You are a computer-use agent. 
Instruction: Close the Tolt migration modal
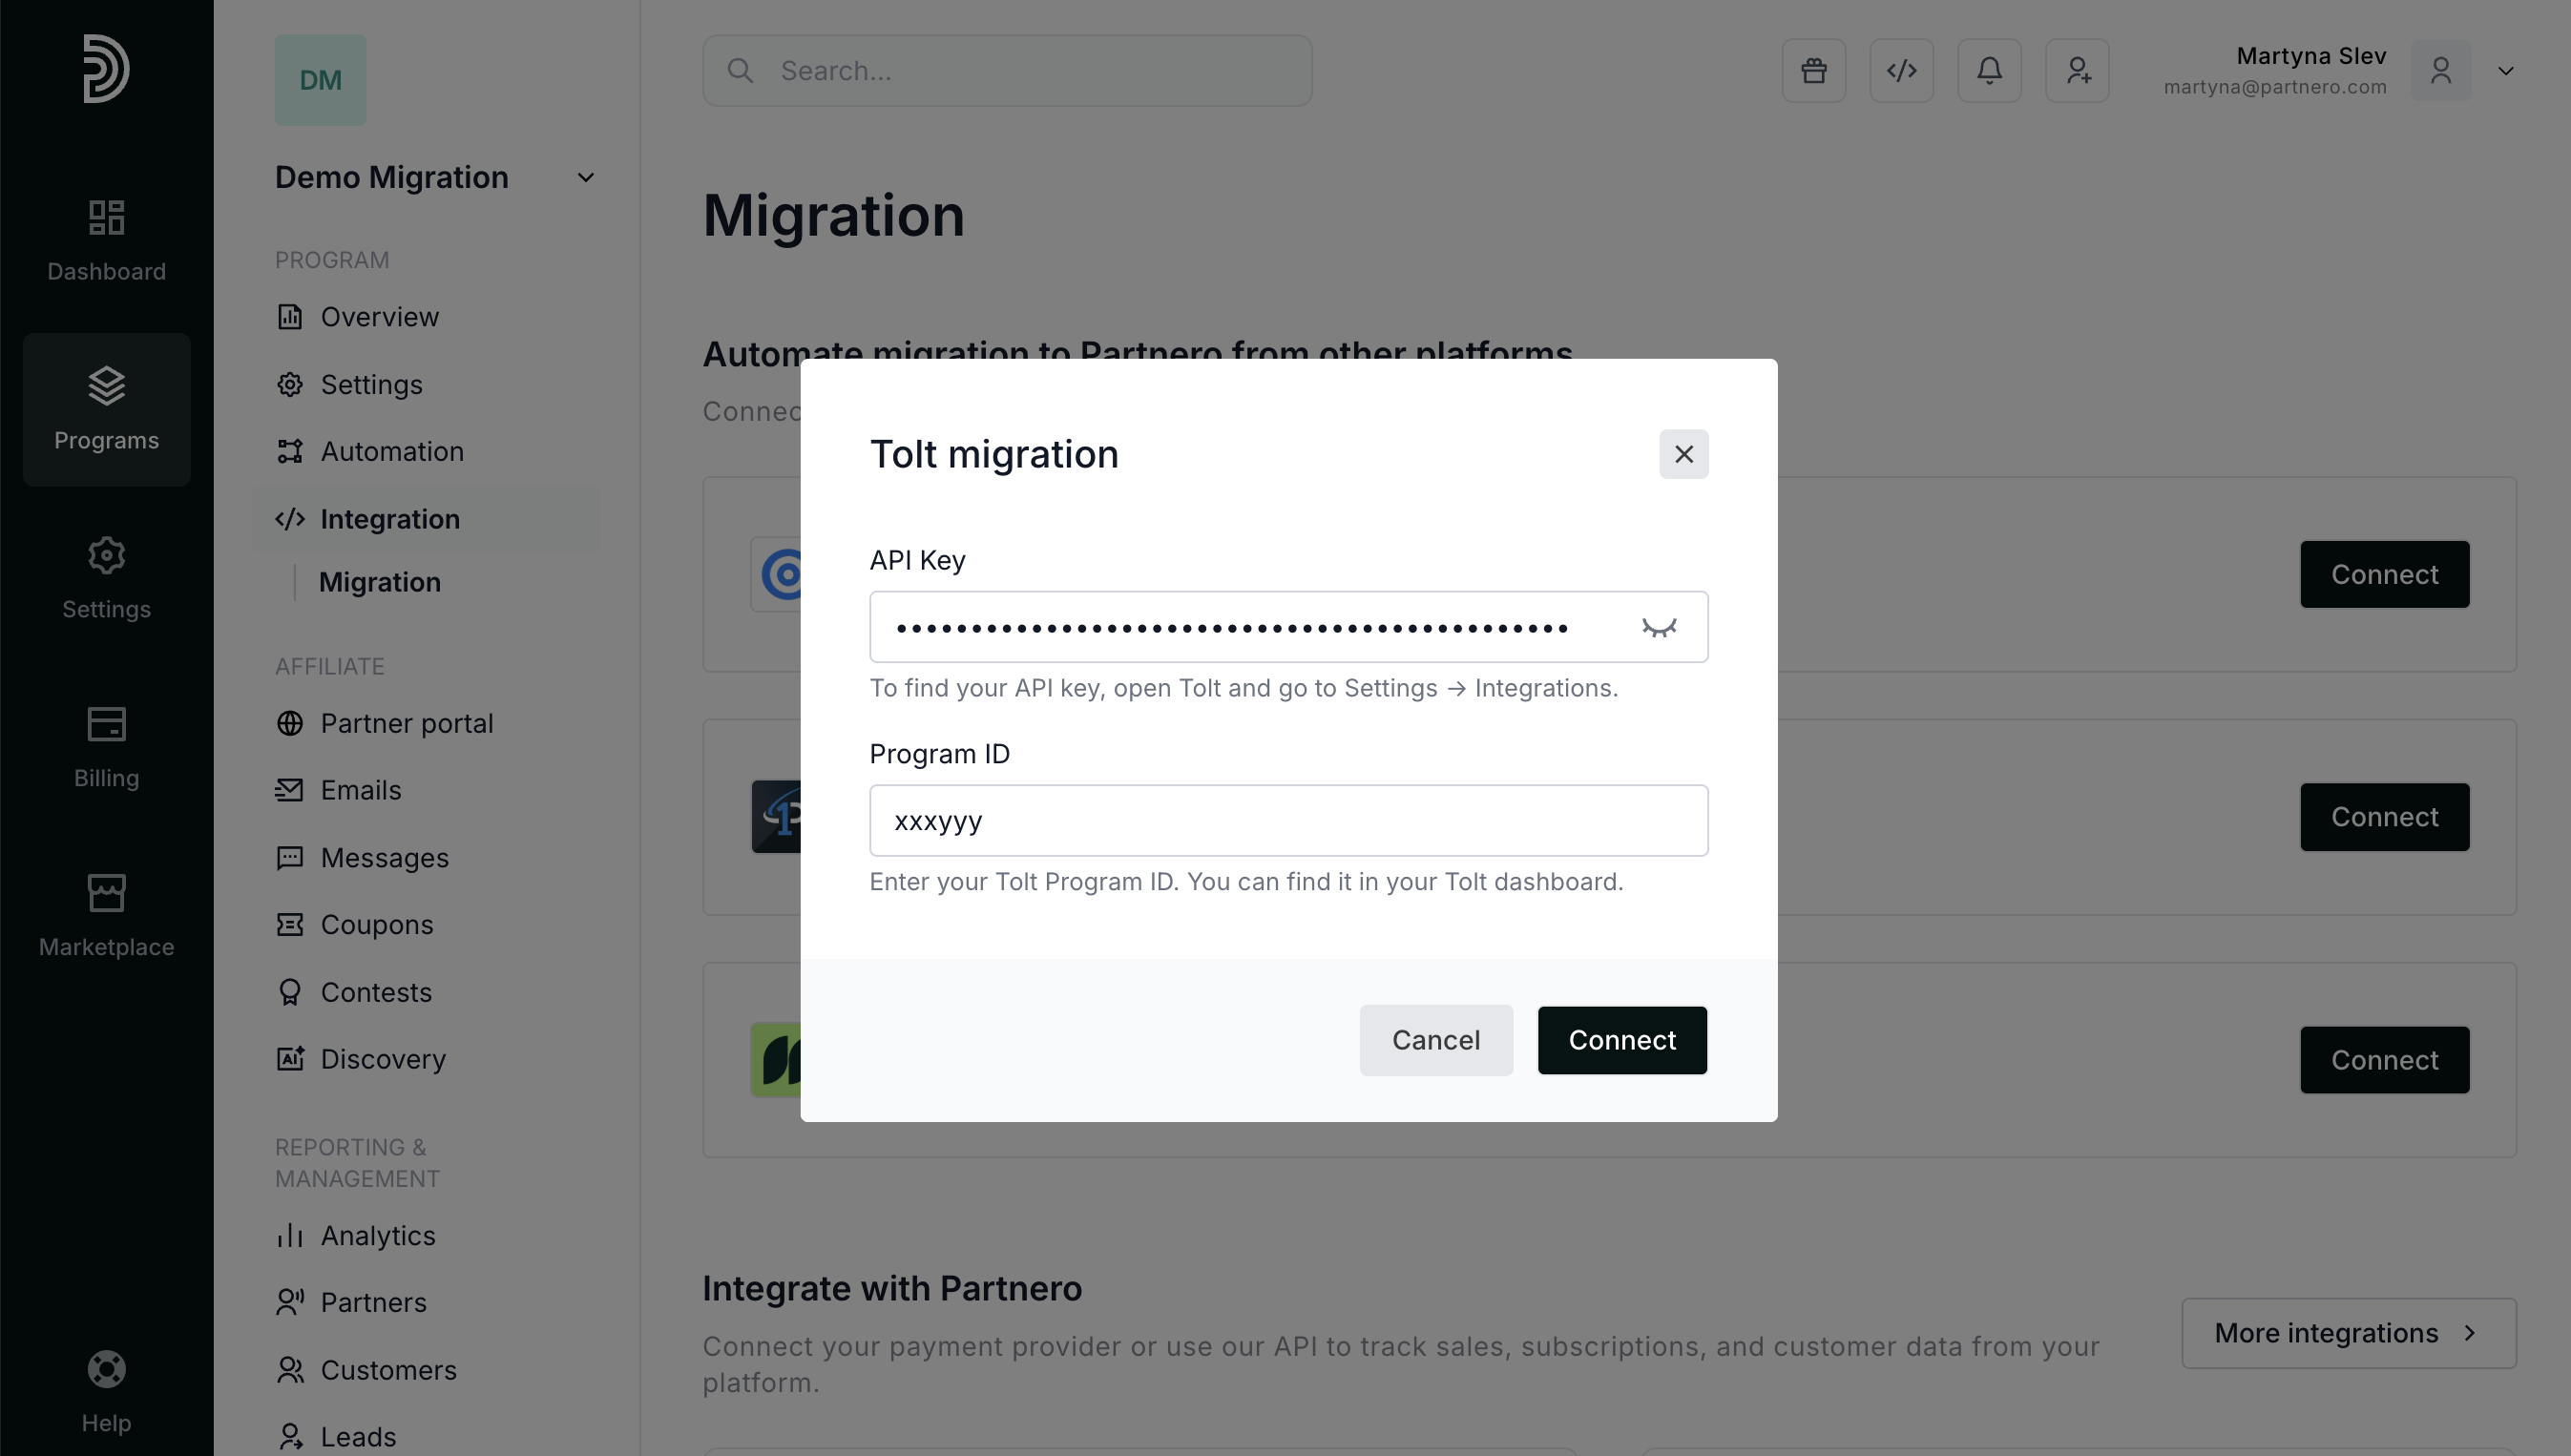[1683, 454]
